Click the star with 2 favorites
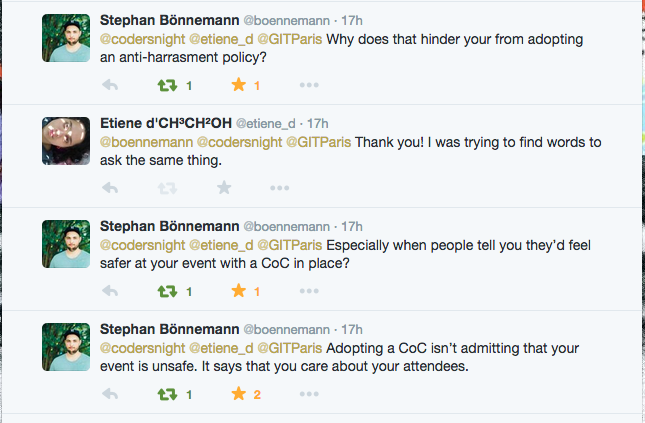 click(x=239, y=394)
